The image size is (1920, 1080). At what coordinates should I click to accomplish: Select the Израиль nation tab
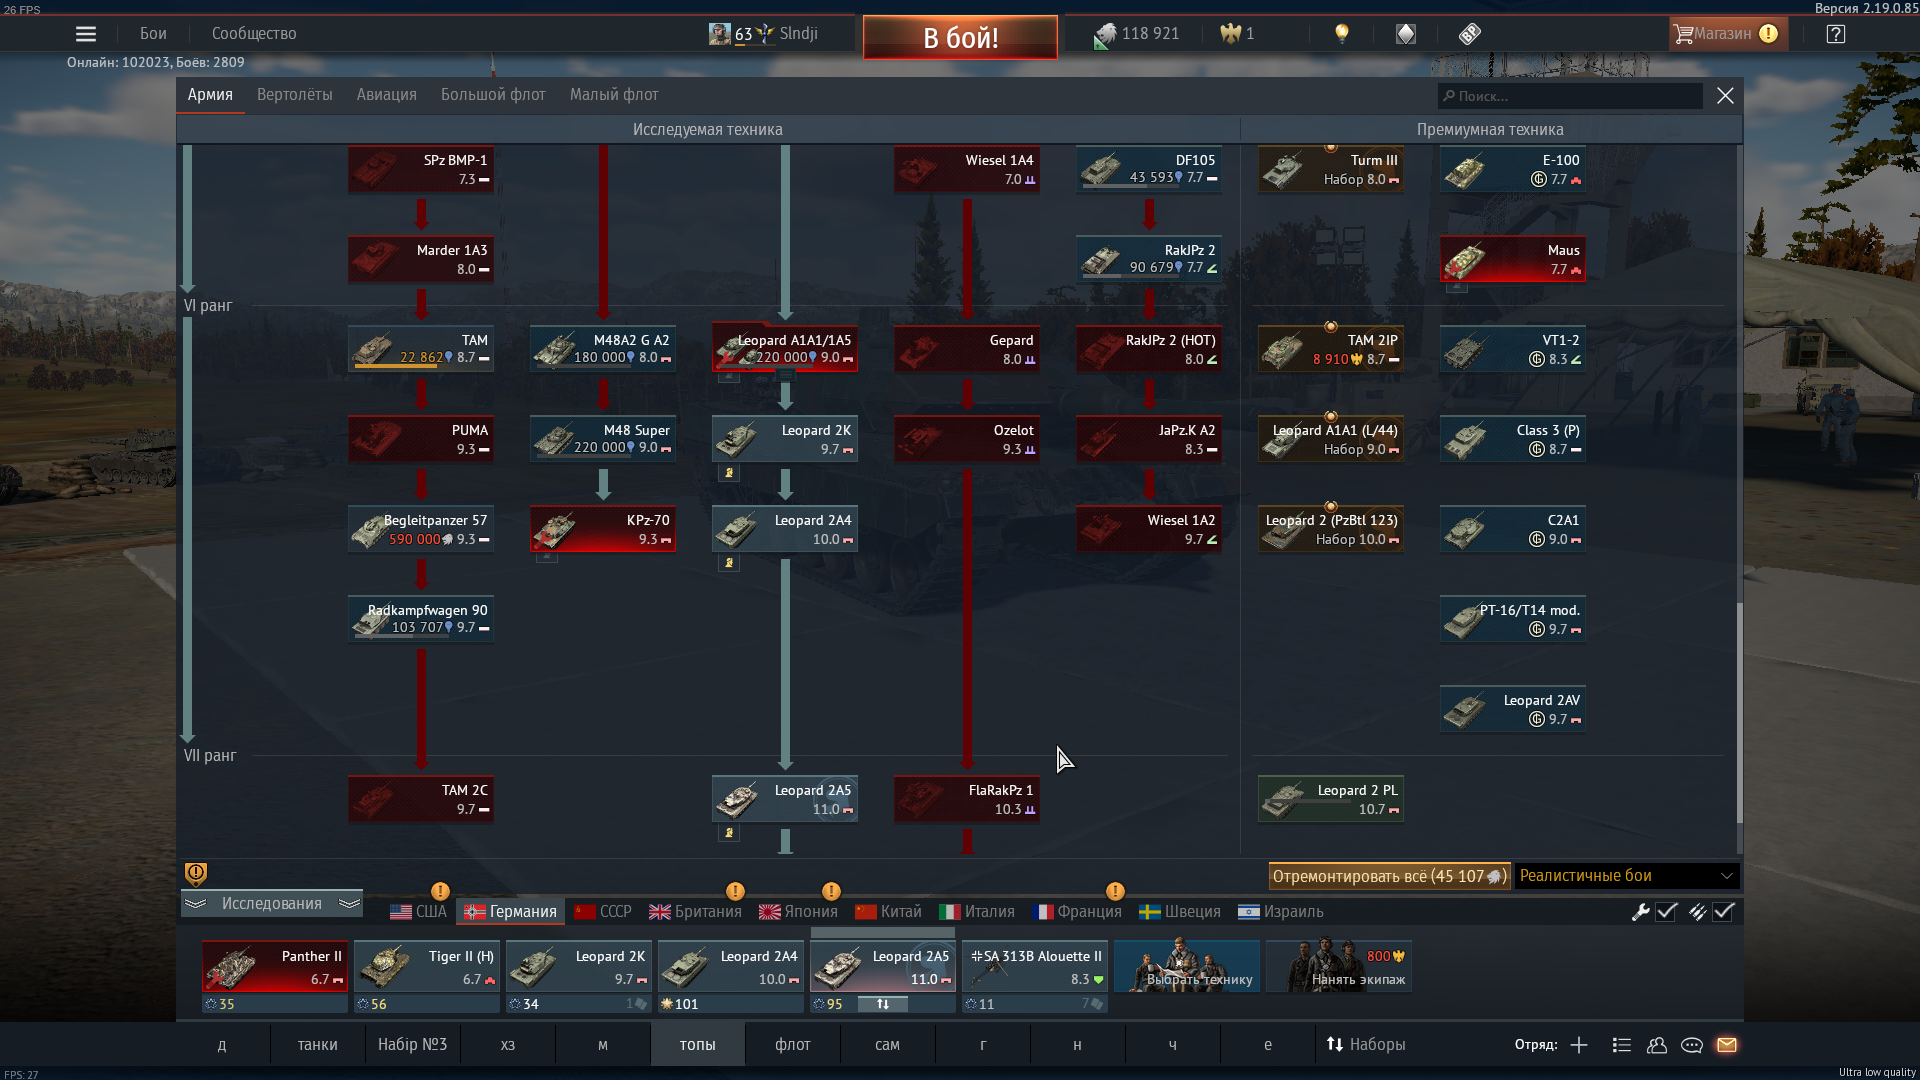(1281, 912)
